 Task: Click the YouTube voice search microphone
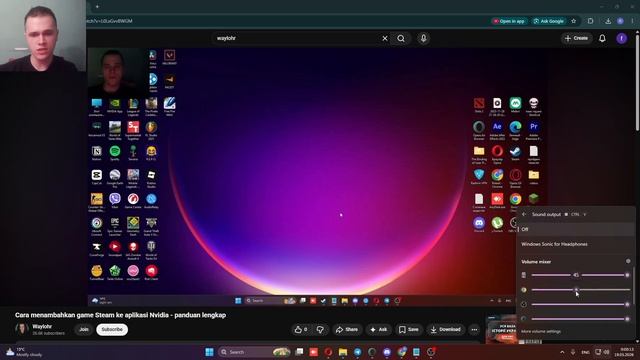(423, 38)
